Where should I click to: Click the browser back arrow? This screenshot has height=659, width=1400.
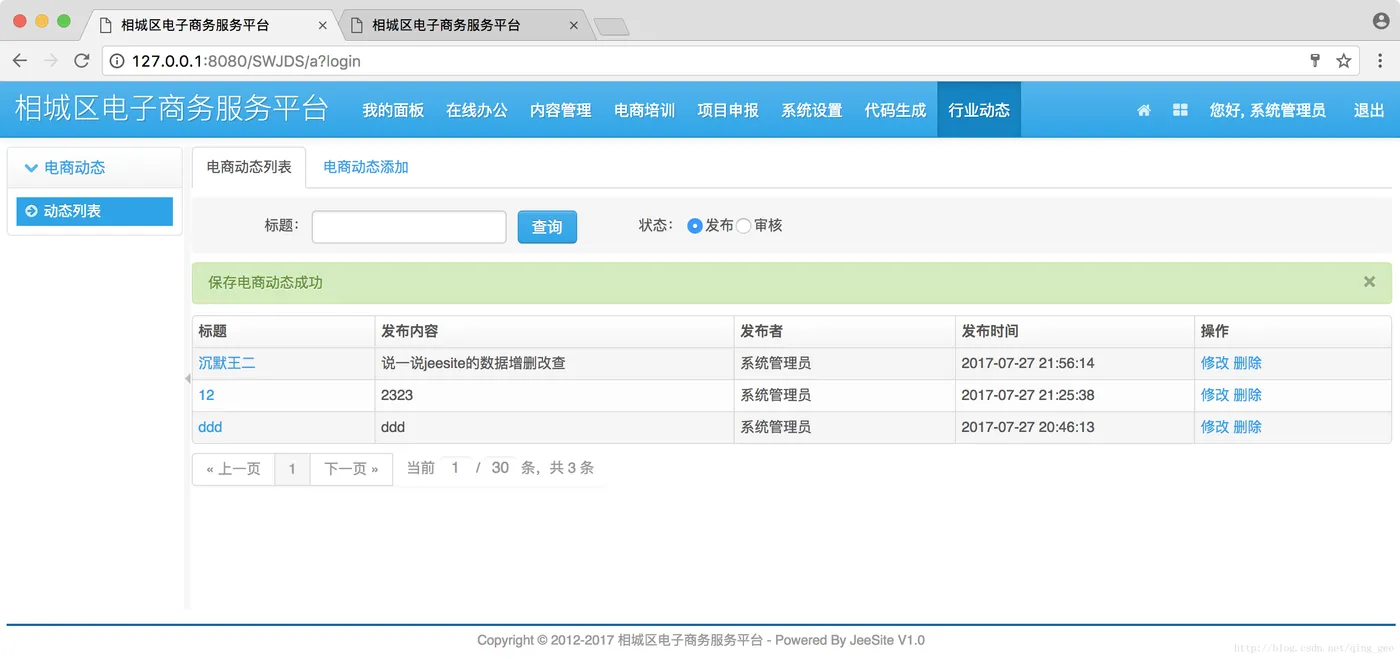pyautogui.click(x=20, y=61)
